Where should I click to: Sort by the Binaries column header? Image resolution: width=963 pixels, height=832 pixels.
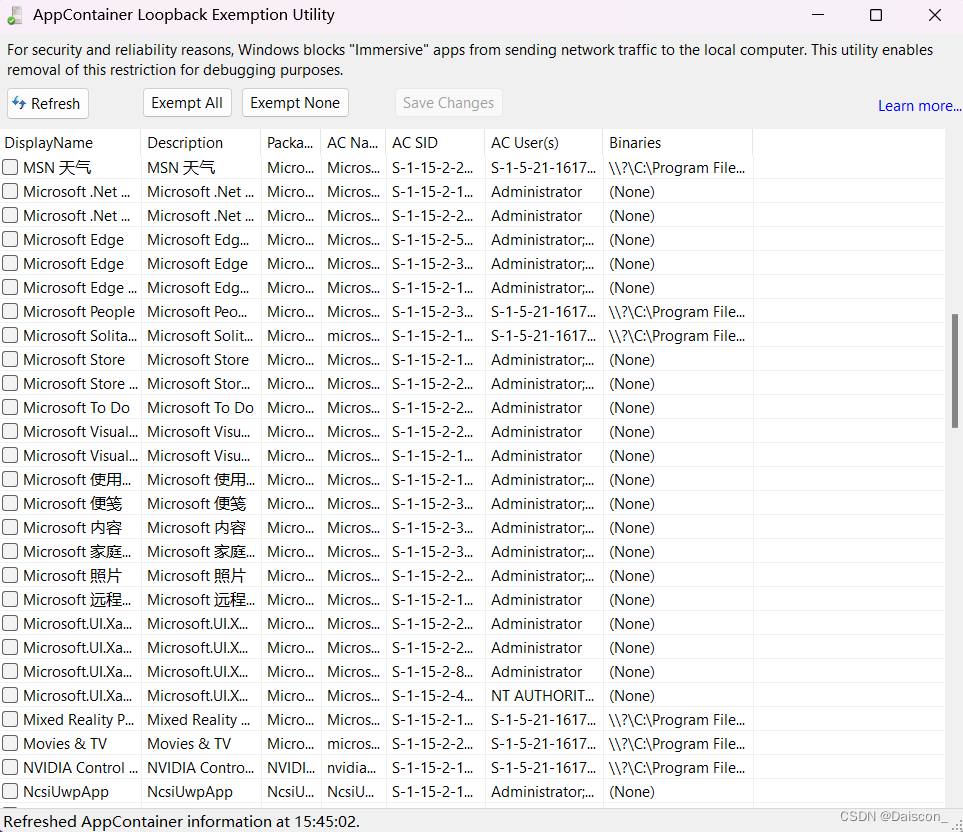677,142
